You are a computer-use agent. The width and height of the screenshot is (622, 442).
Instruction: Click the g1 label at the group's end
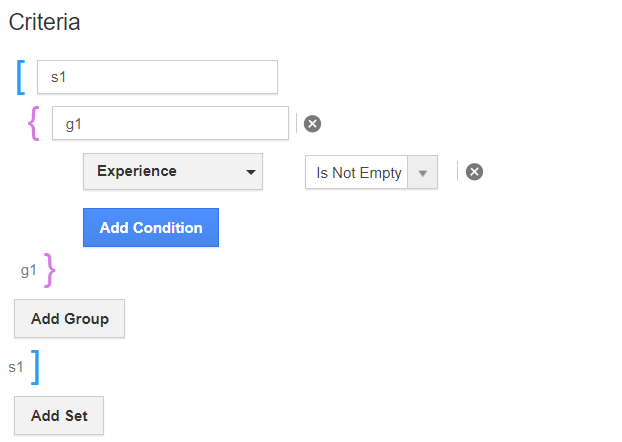point(28,270)
